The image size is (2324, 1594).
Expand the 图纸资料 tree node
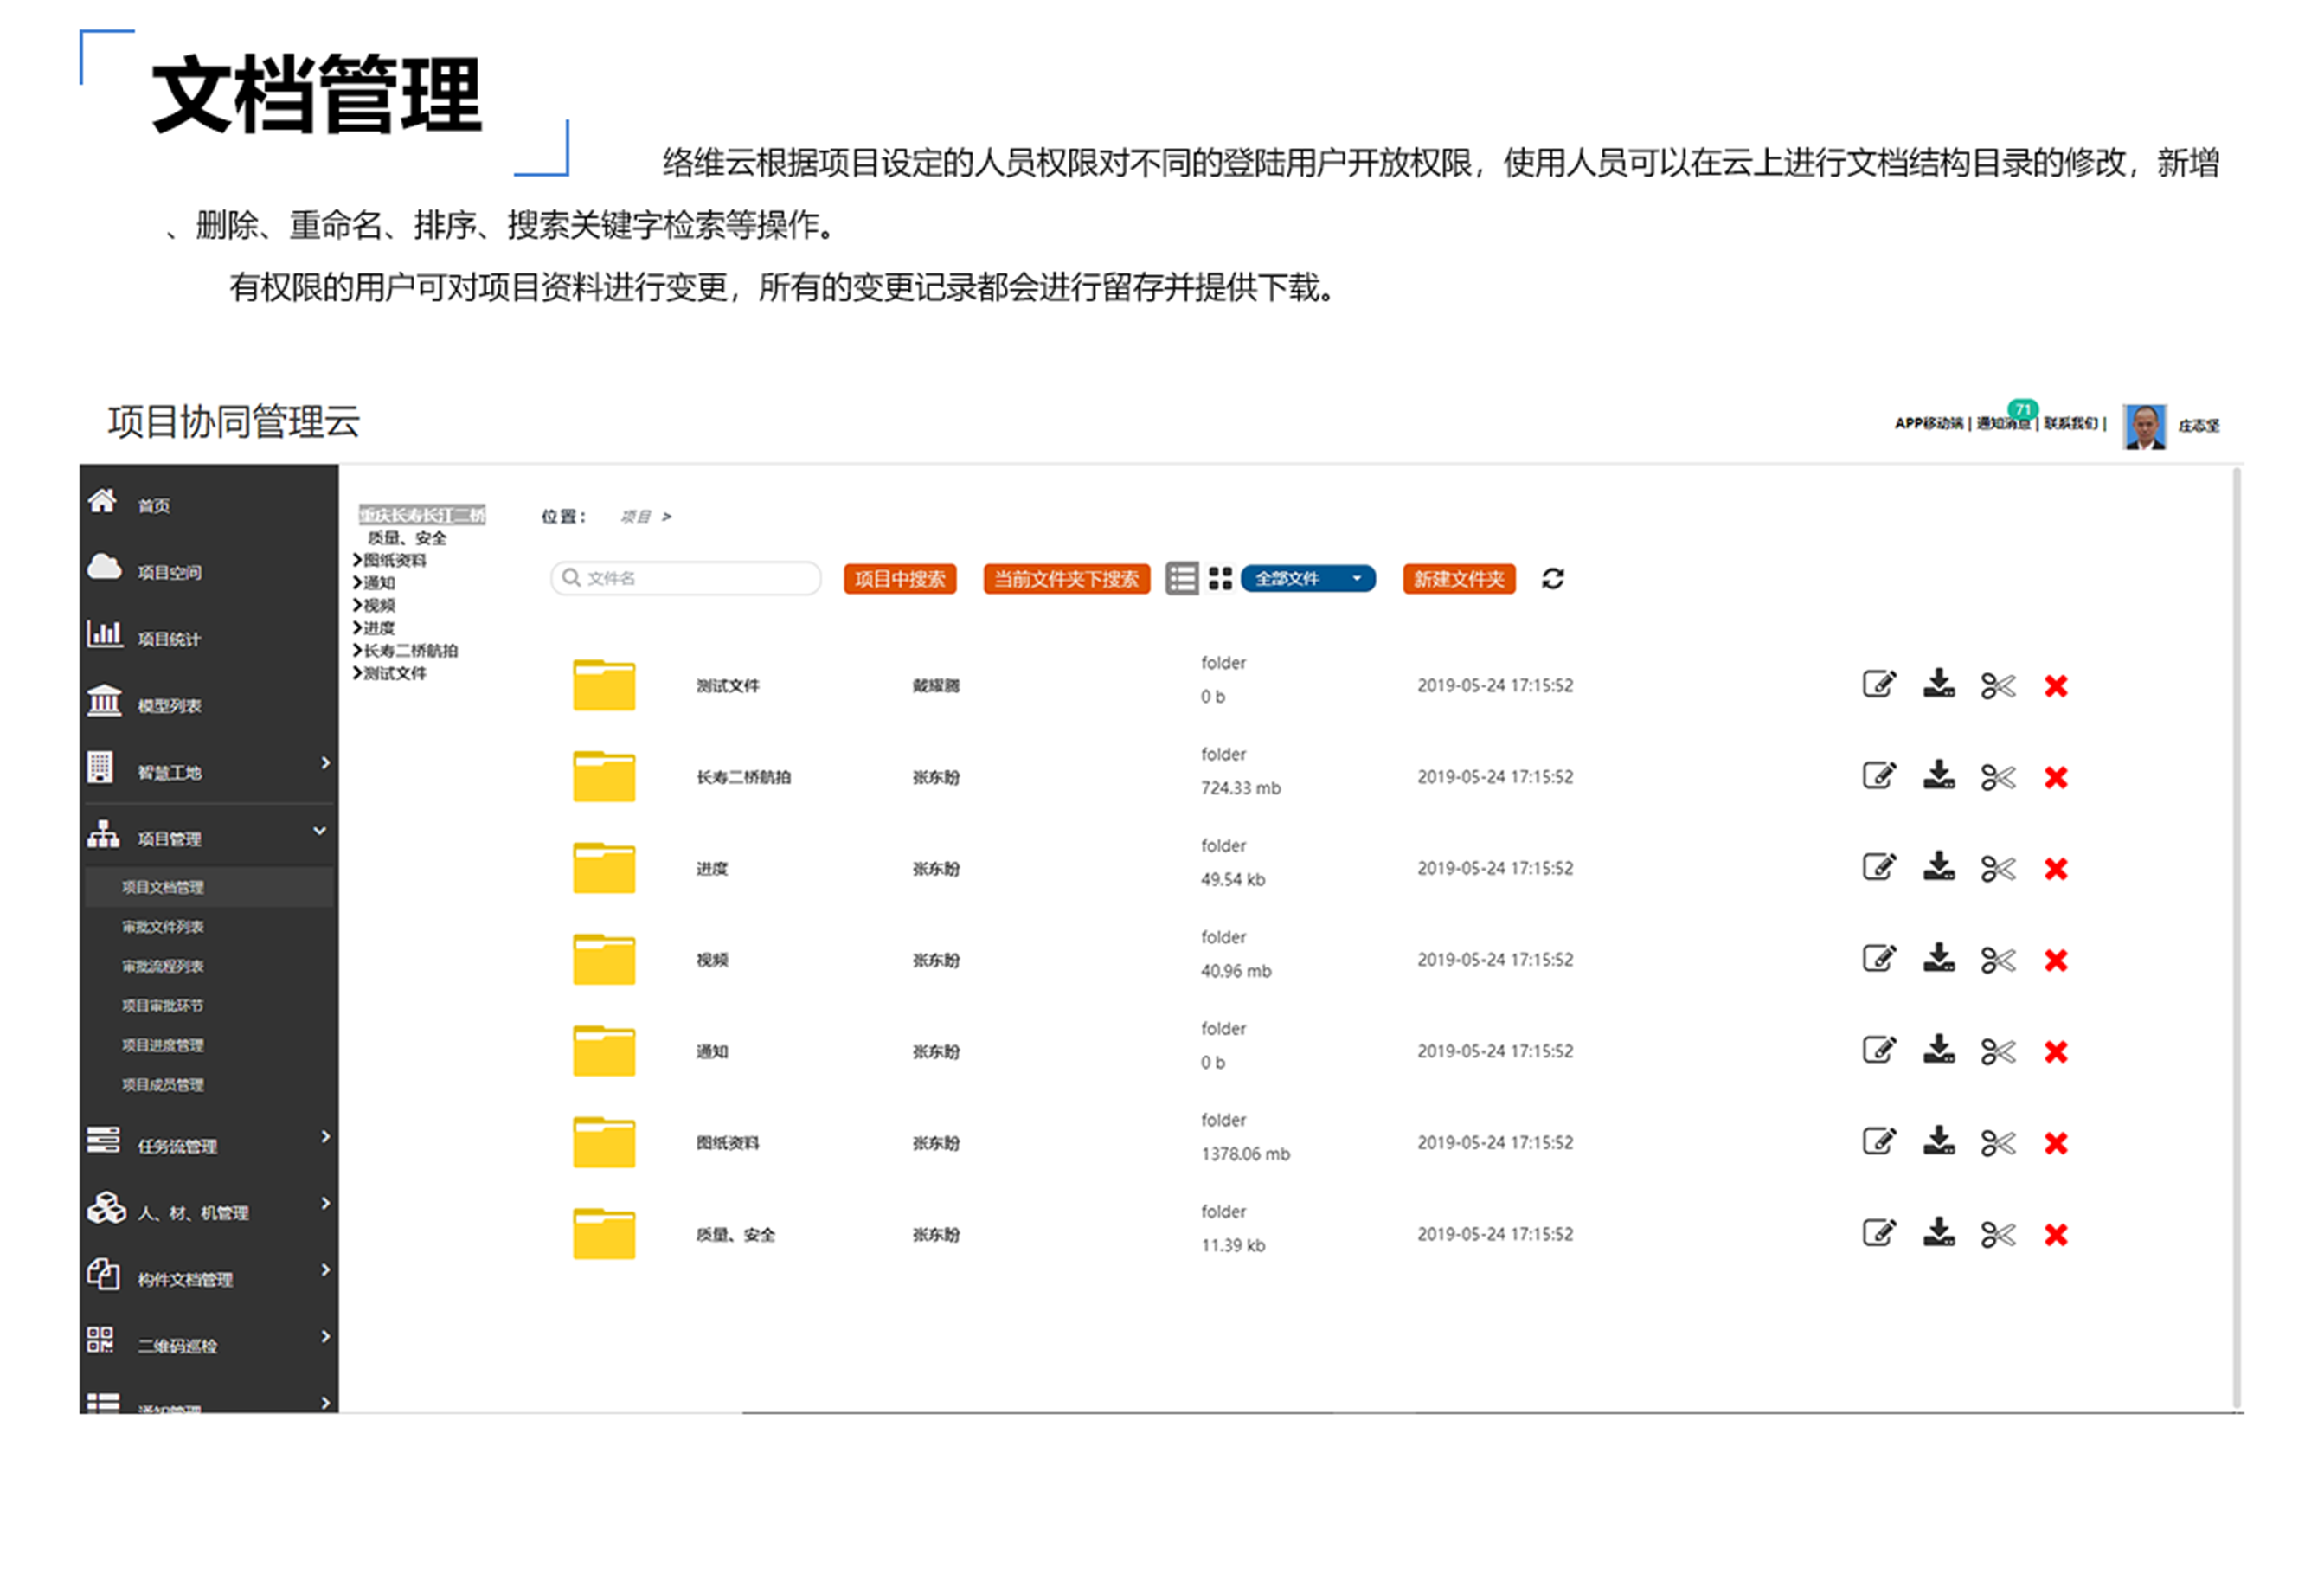coord(357,560)
